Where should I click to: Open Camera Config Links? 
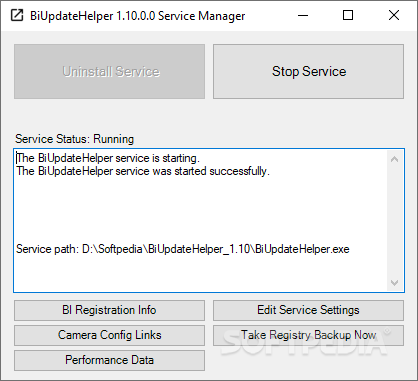[109, 335]
